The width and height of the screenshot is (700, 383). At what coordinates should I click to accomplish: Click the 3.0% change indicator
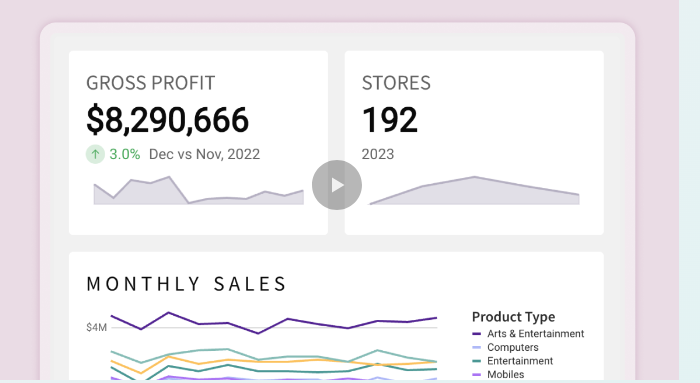click(125, 154)
